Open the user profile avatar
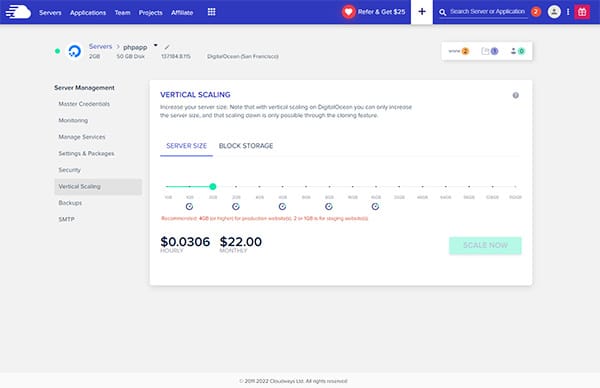The width and height of the screenshot is (600, 388). [x=554, y=12]
